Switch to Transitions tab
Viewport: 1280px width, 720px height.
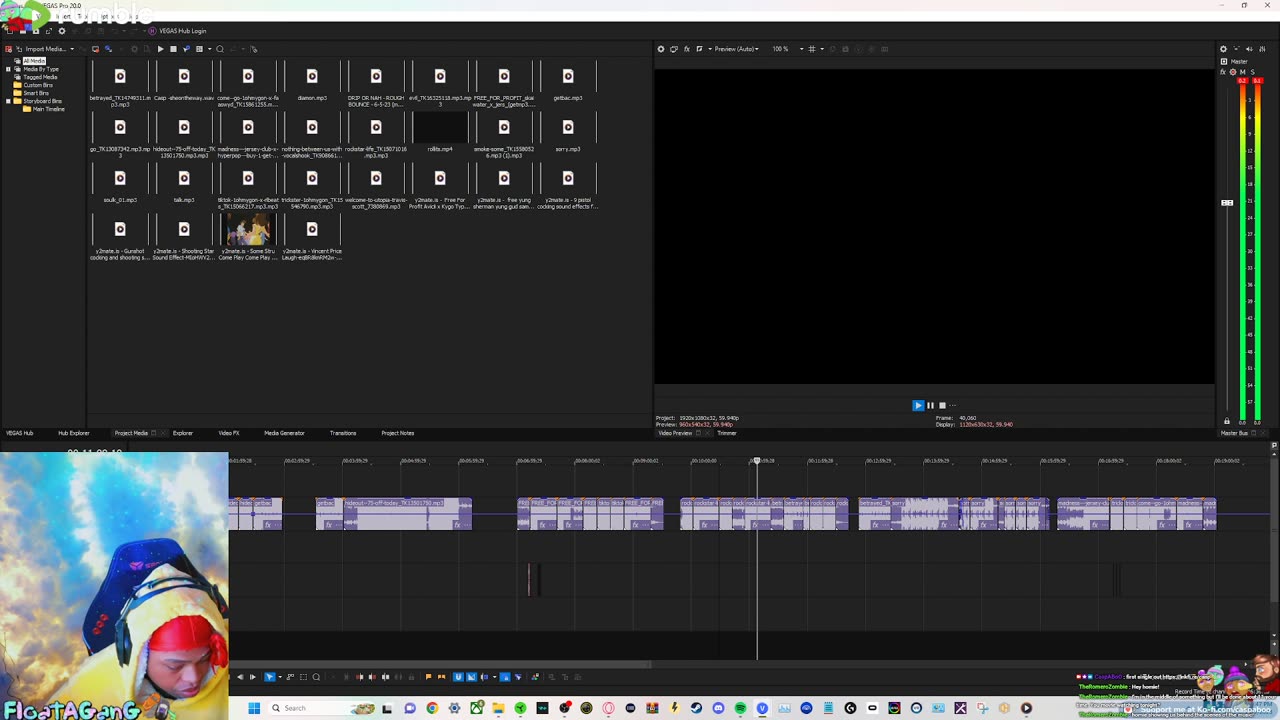[x=343, y=433]
